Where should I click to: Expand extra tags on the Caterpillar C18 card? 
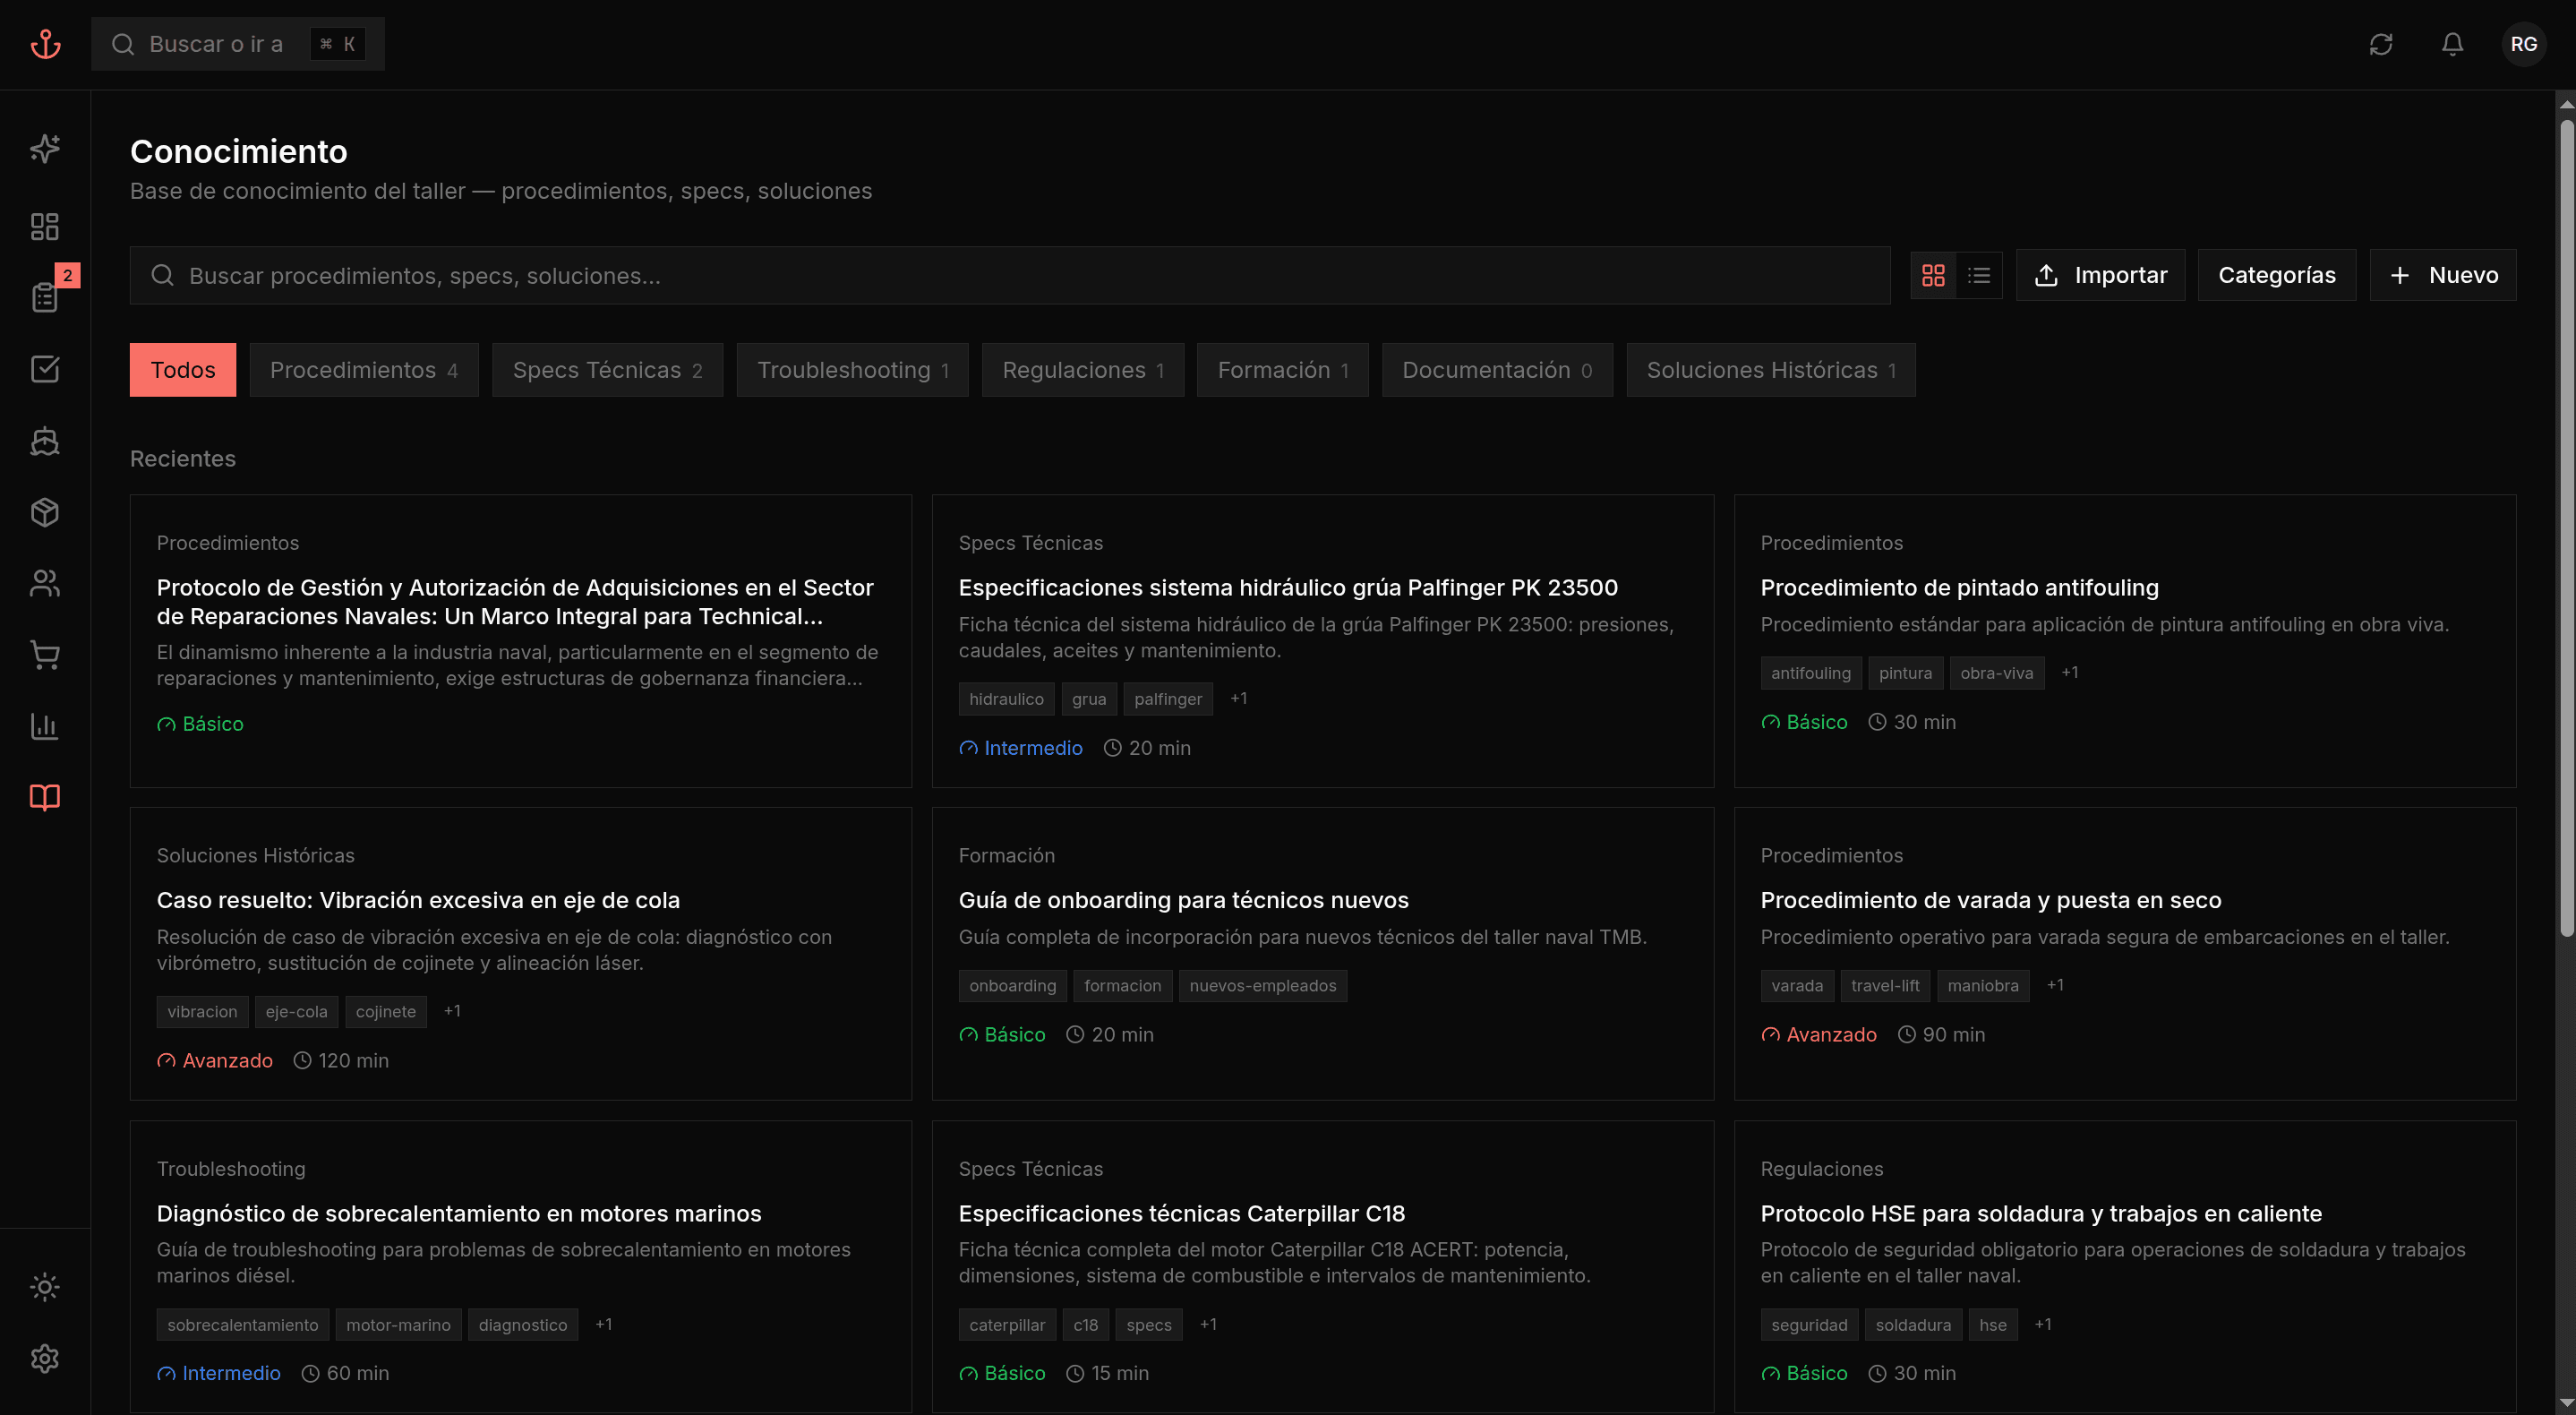coord(1207,1324)
